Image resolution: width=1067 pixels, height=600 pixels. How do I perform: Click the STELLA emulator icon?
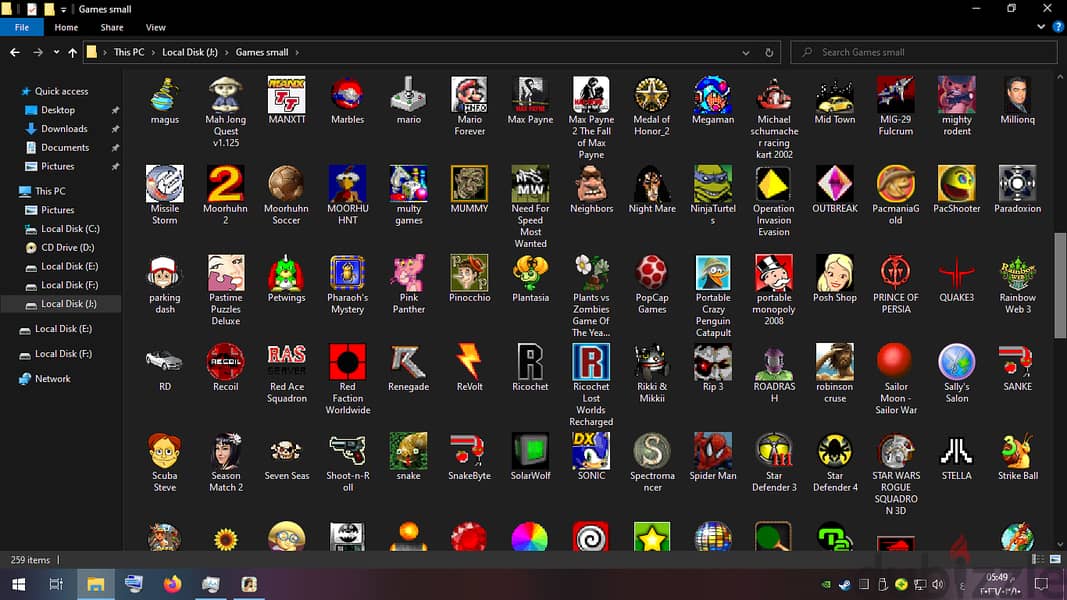coord(956,451)
